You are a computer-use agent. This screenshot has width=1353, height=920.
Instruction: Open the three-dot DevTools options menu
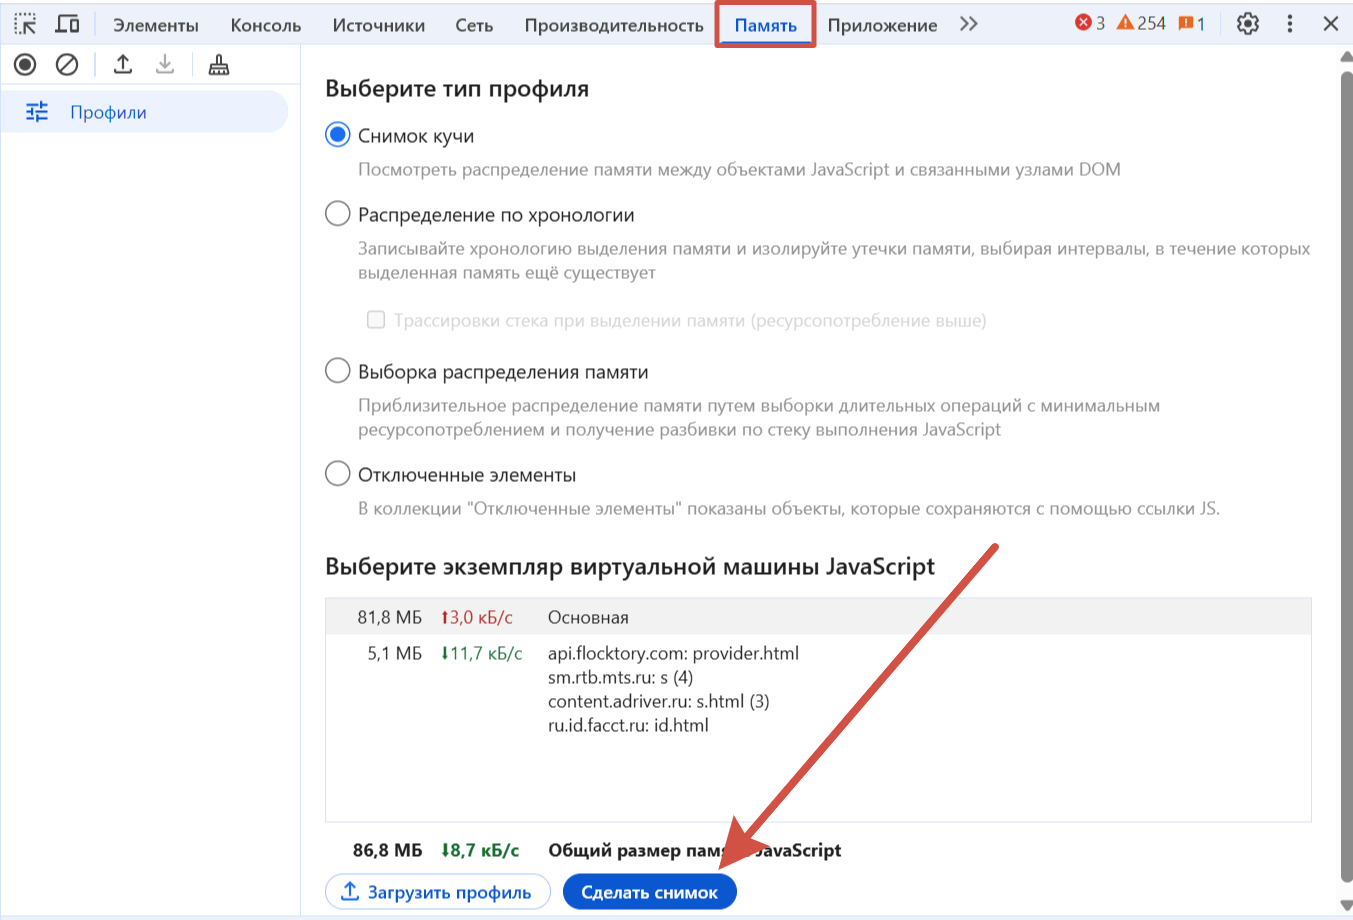(1290, 24)
